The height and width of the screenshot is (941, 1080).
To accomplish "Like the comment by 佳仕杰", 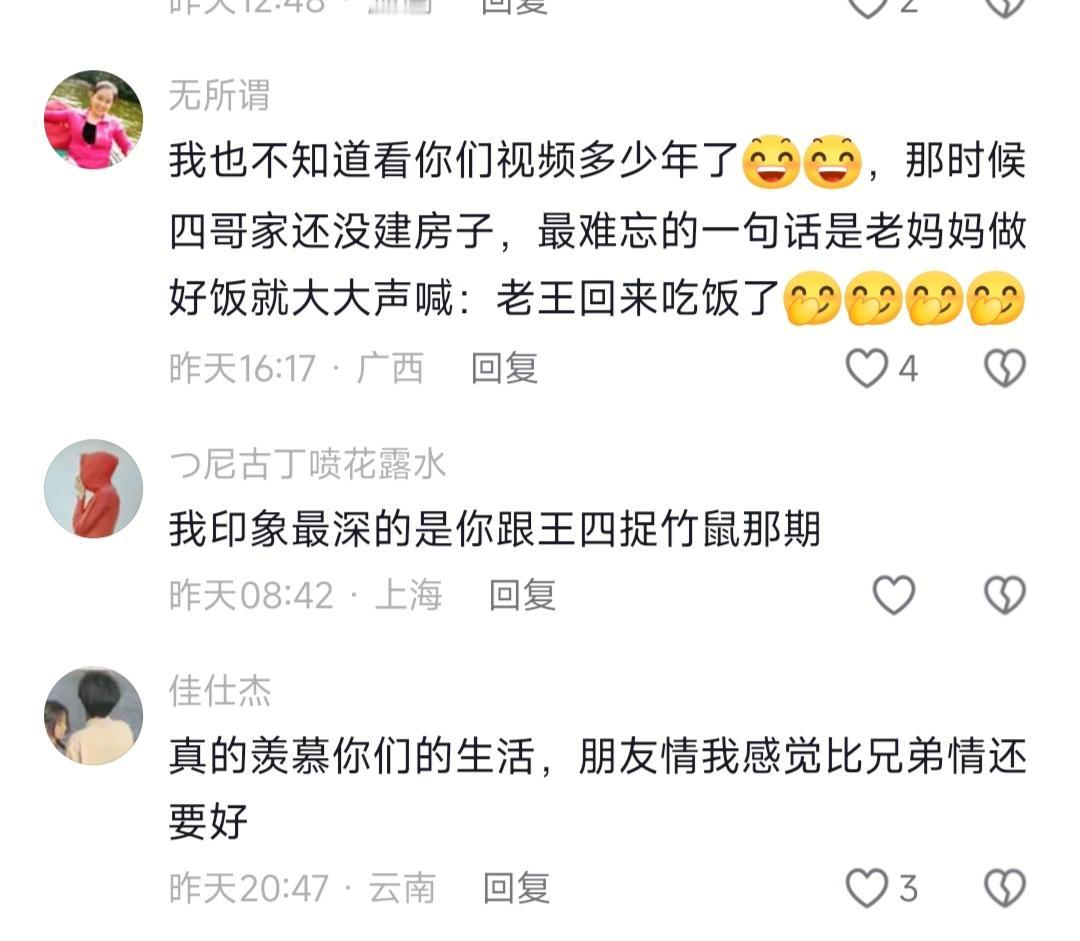I will coord(866,887).
